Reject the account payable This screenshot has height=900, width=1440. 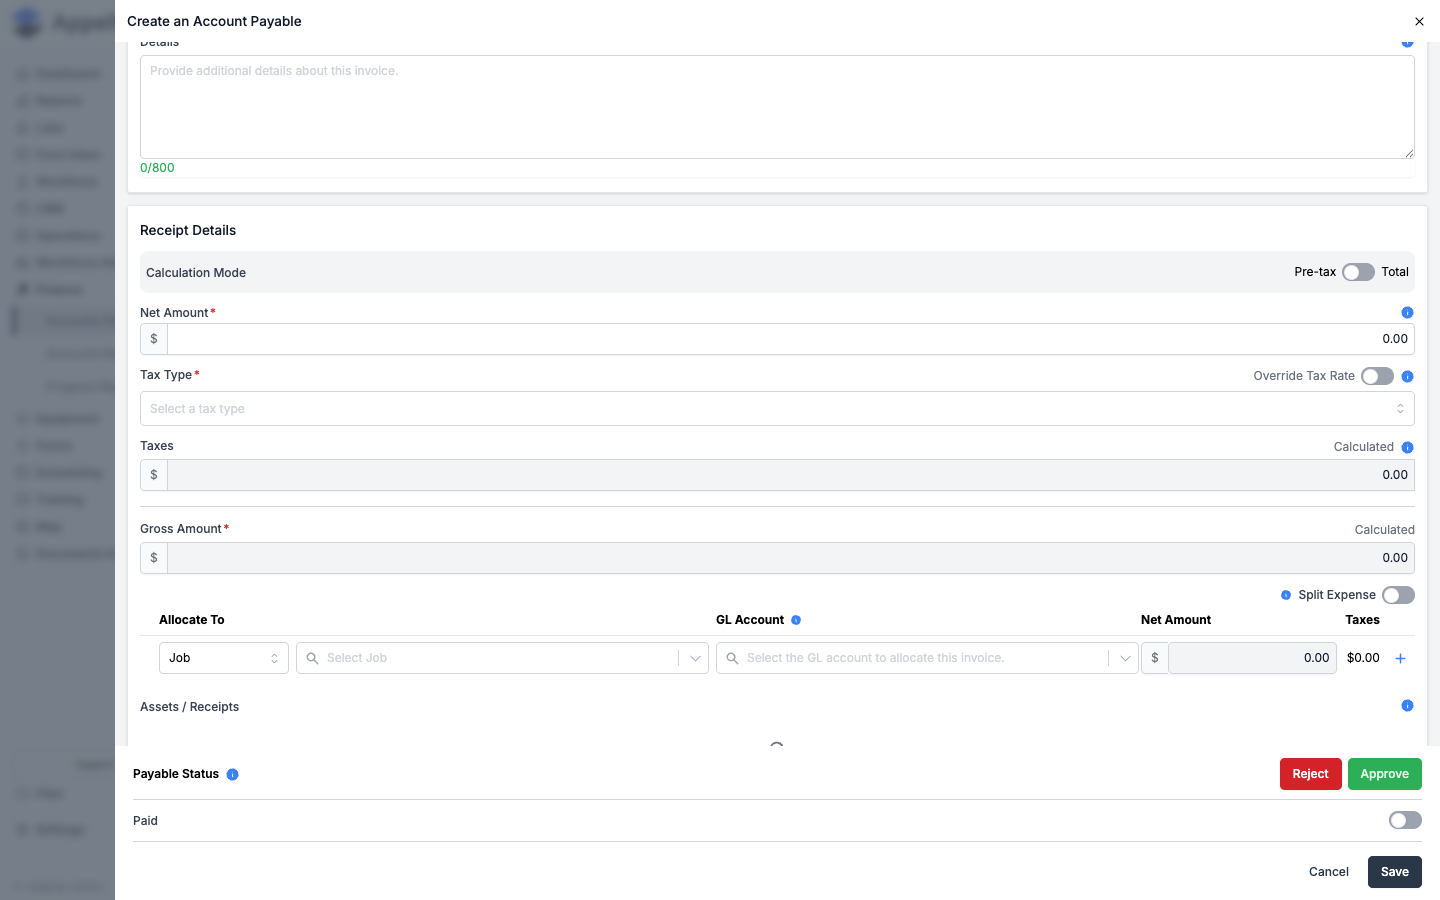(1310, 774)
